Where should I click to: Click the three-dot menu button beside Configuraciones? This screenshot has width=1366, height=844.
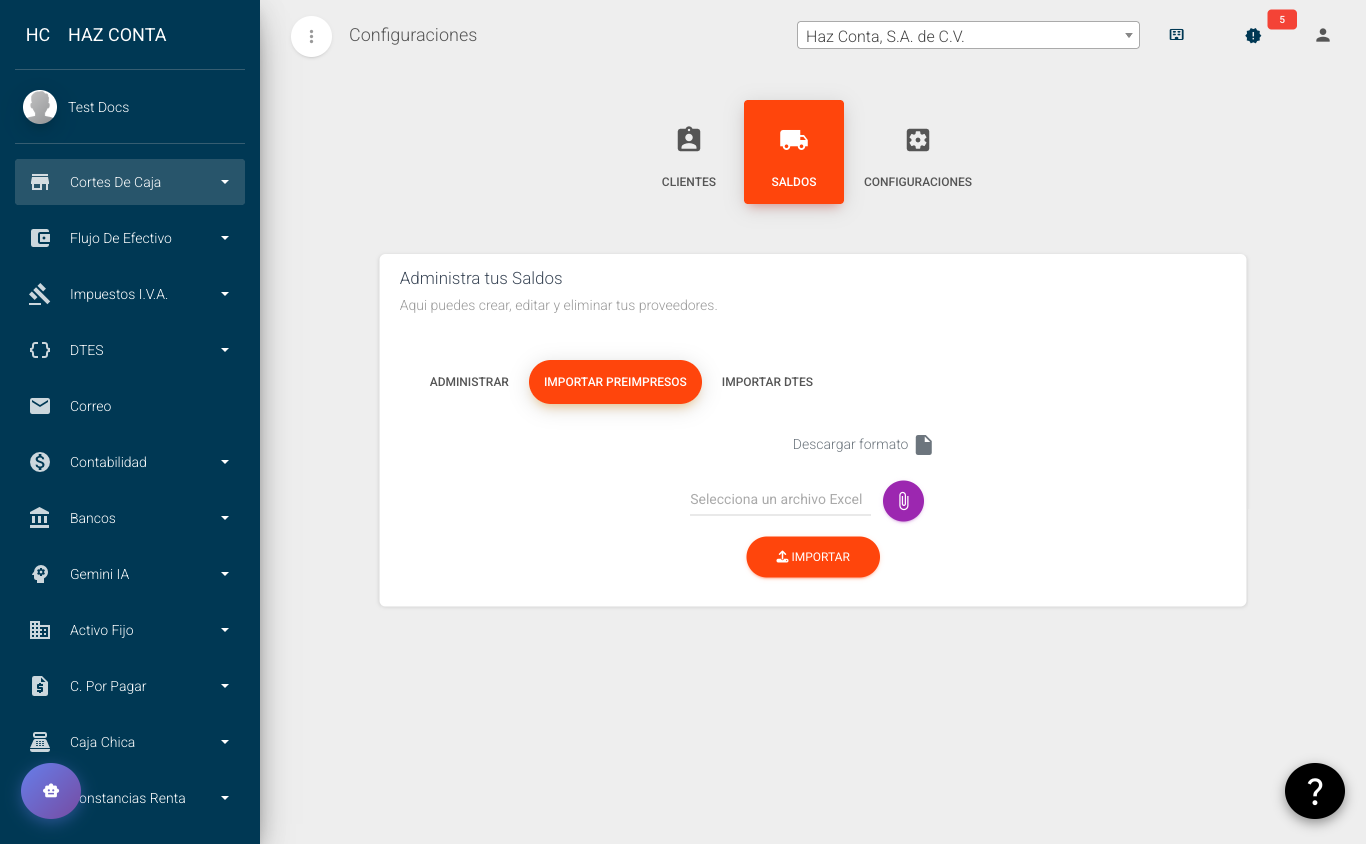tap(311, 37)
